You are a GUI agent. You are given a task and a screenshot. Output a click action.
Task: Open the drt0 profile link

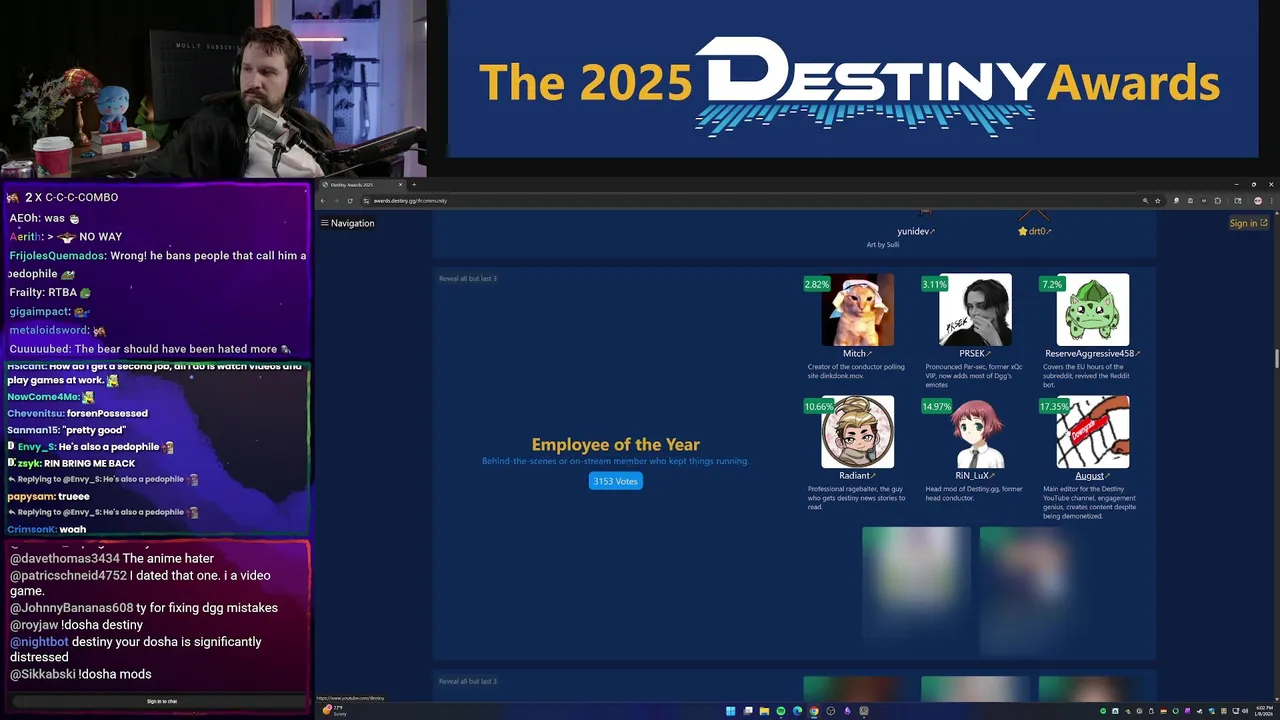click(x=1039, y=231)
